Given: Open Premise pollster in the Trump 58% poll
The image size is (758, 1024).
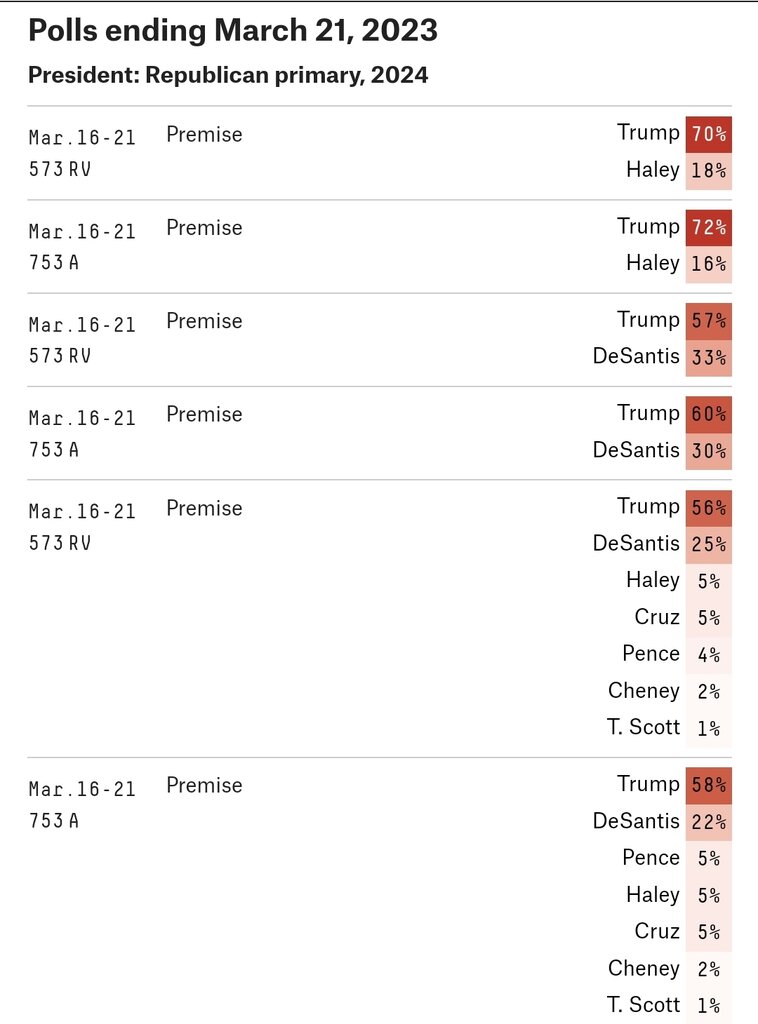Looking at the screenshot, I should point(204,785).
